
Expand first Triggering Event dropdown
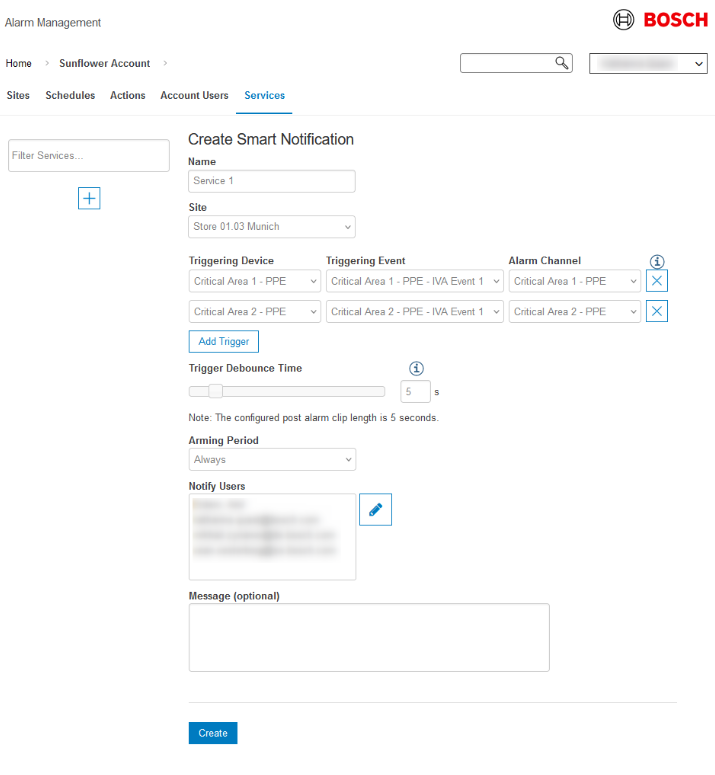[414, 282]
